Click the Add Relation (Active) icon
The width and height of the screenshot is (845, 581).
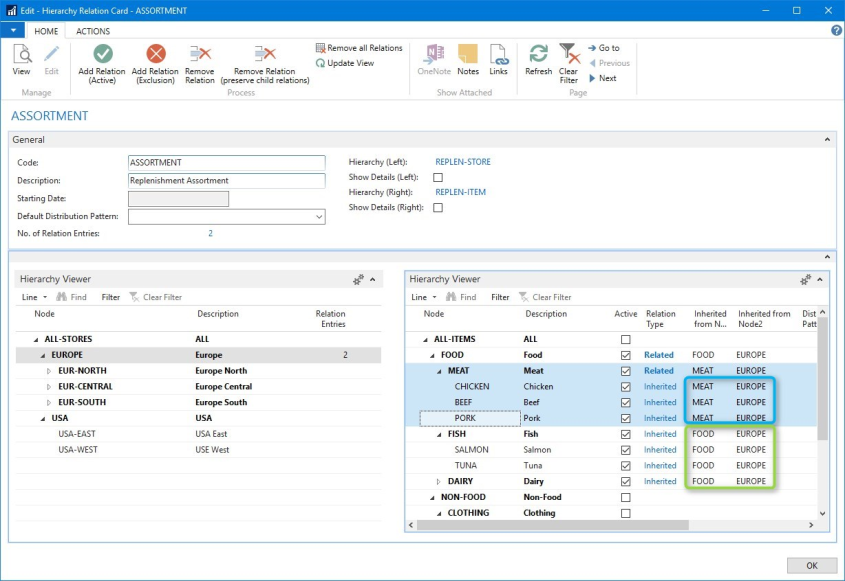pyautogui.click(x=103, y=55)
